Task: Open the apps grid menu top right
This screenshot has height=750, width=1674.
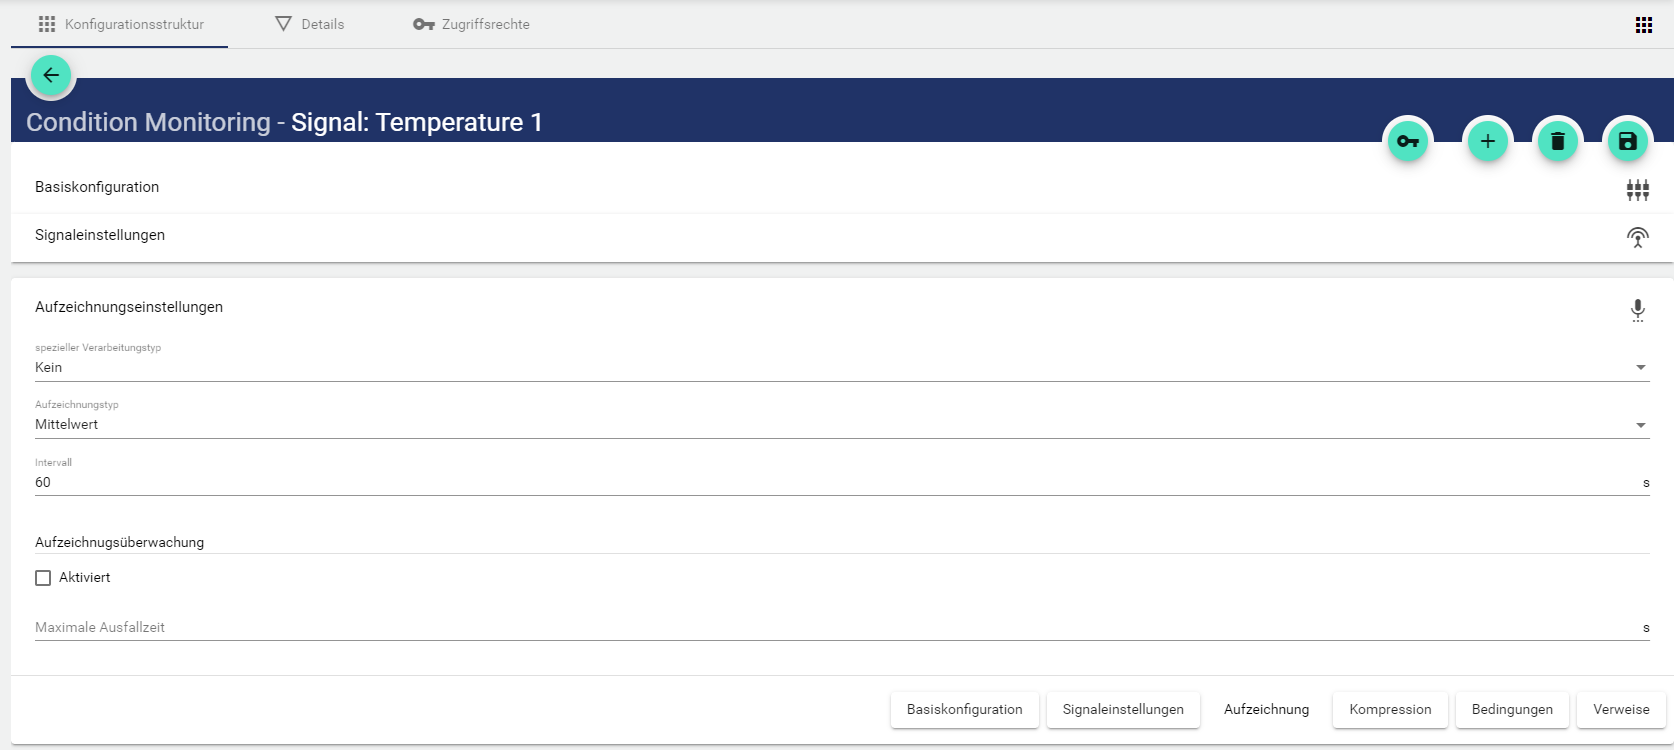Action: pyautogui.click(x=1644, y=25)
